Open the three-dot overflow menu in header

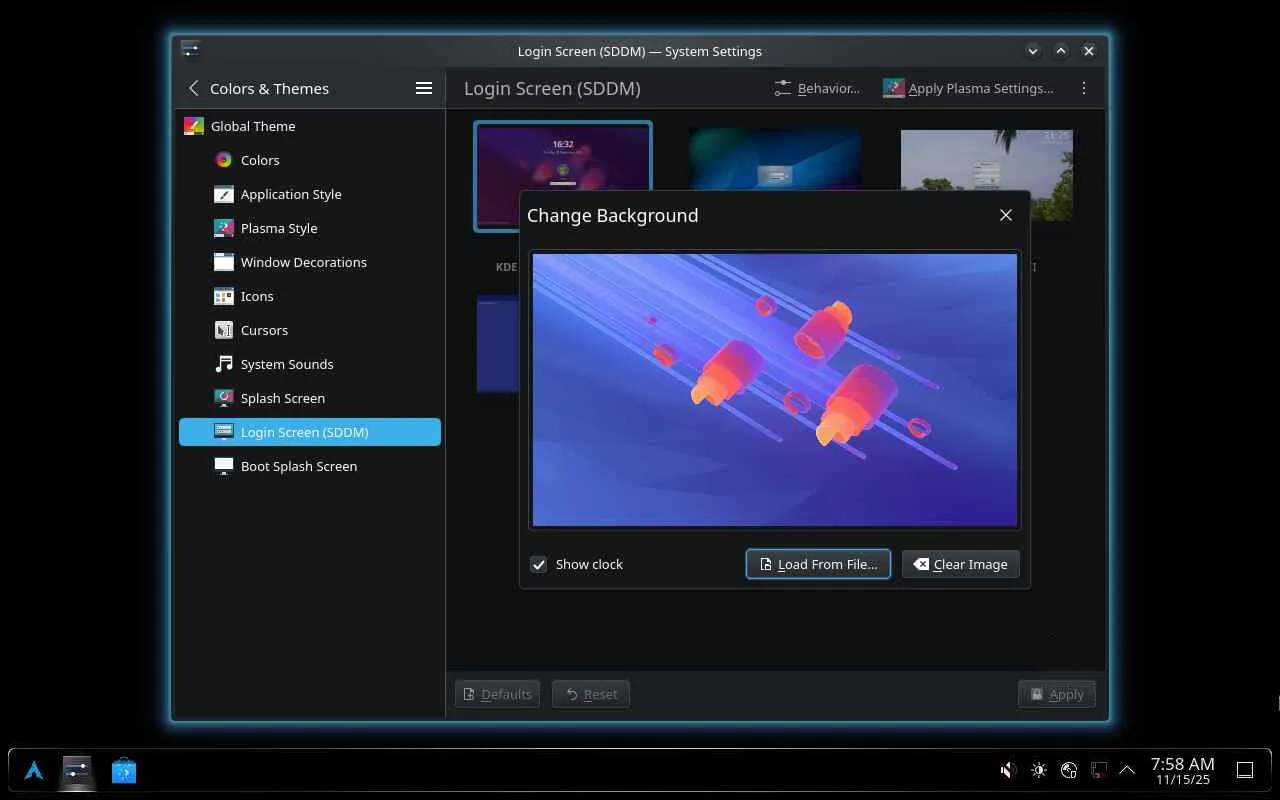(1084, 88)
